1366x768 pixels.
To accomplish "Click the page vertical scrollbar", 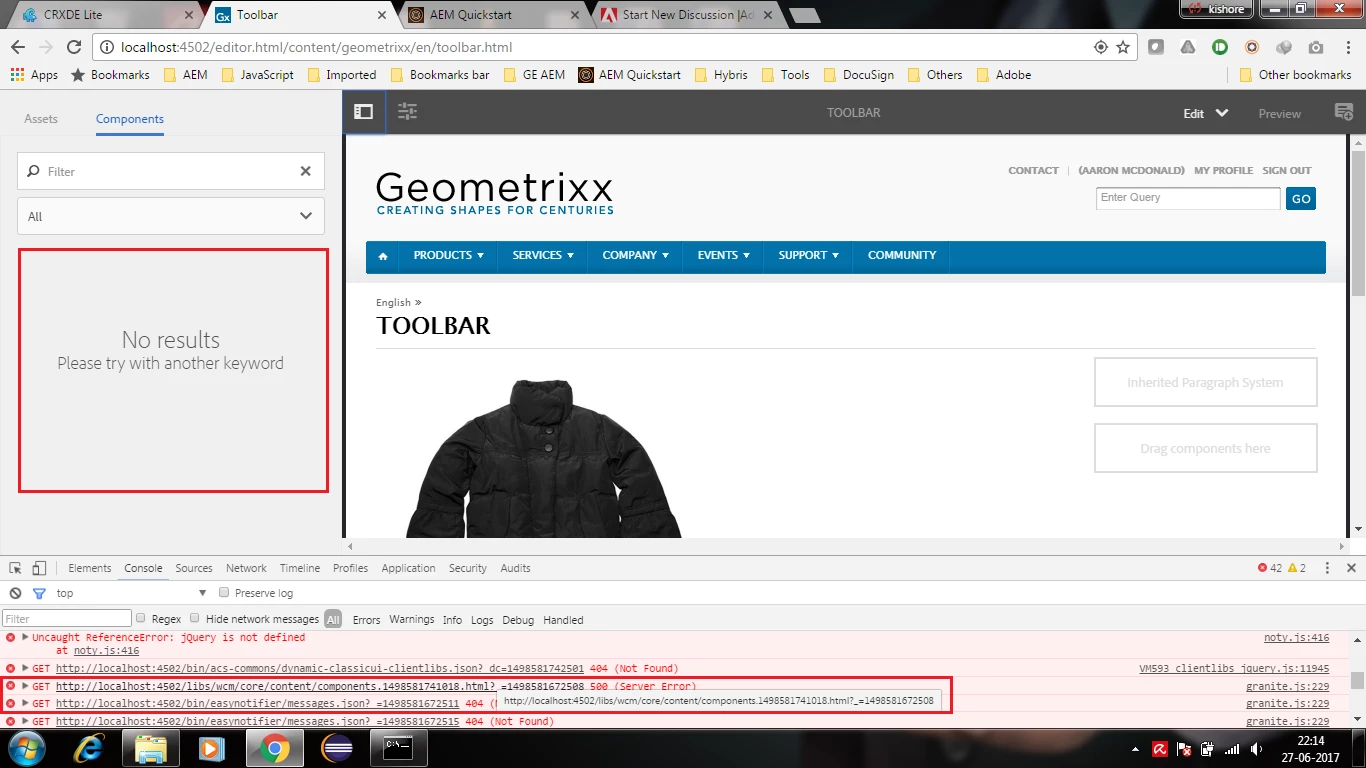I will click(1358, 224).
